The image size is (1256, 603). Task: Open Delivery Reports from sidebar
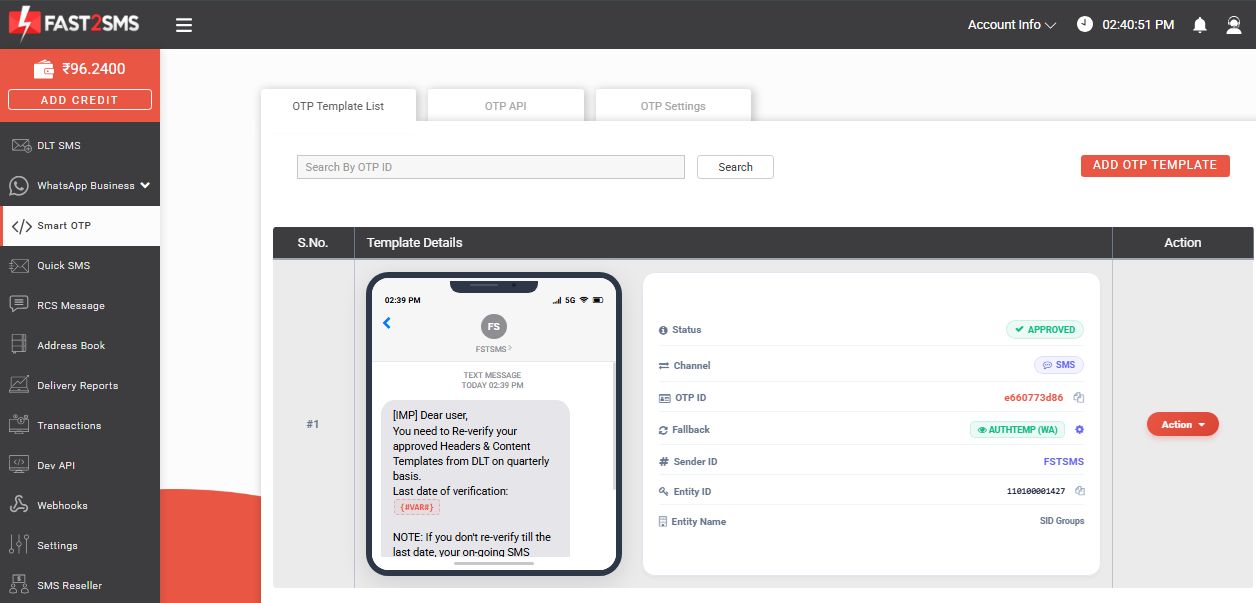(x=80, y=386)
